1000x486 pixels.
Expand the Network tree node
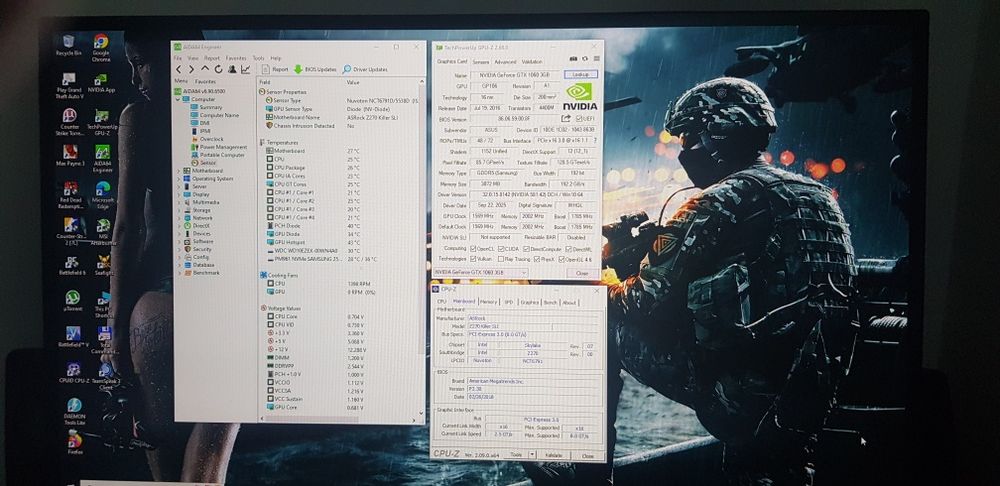click(x=179, y=217)
